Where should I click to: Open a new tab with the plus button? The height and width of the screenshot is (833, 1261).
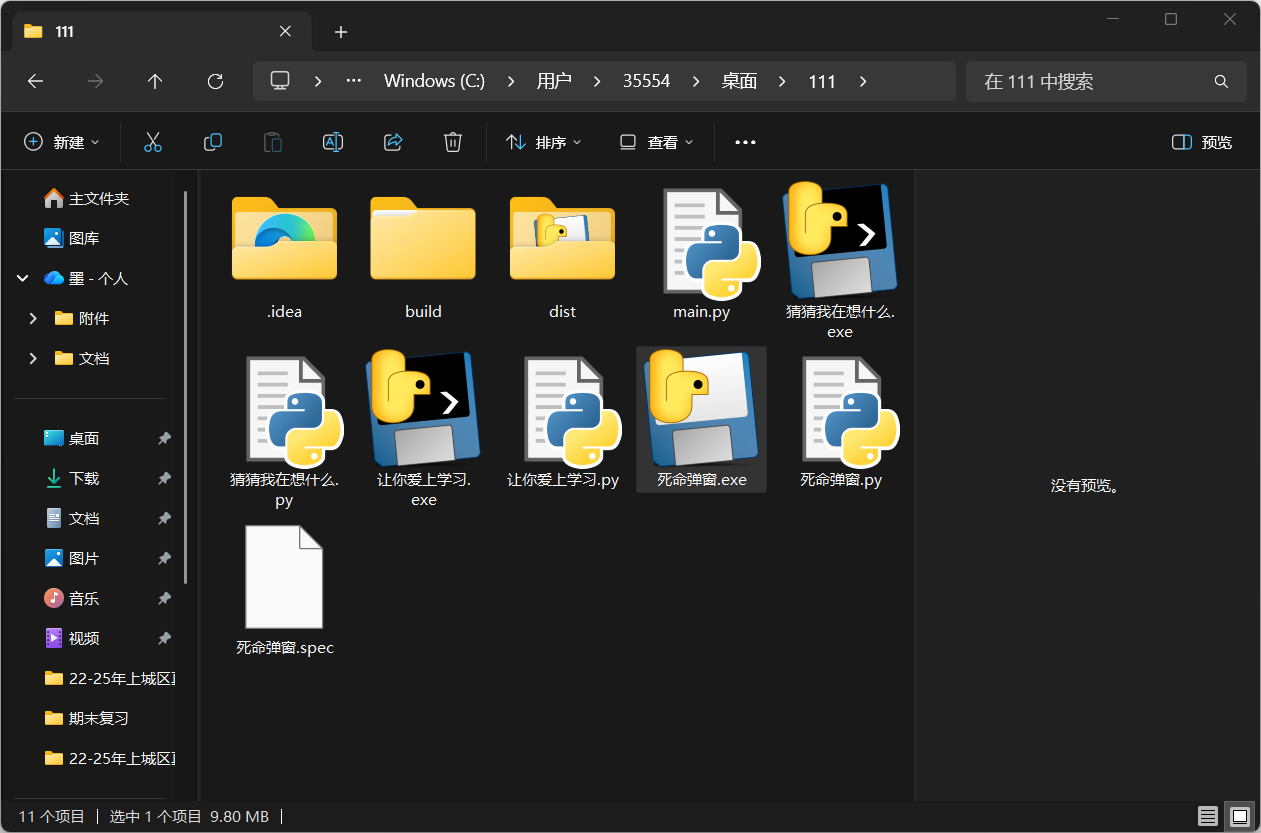tap(340, 32)
